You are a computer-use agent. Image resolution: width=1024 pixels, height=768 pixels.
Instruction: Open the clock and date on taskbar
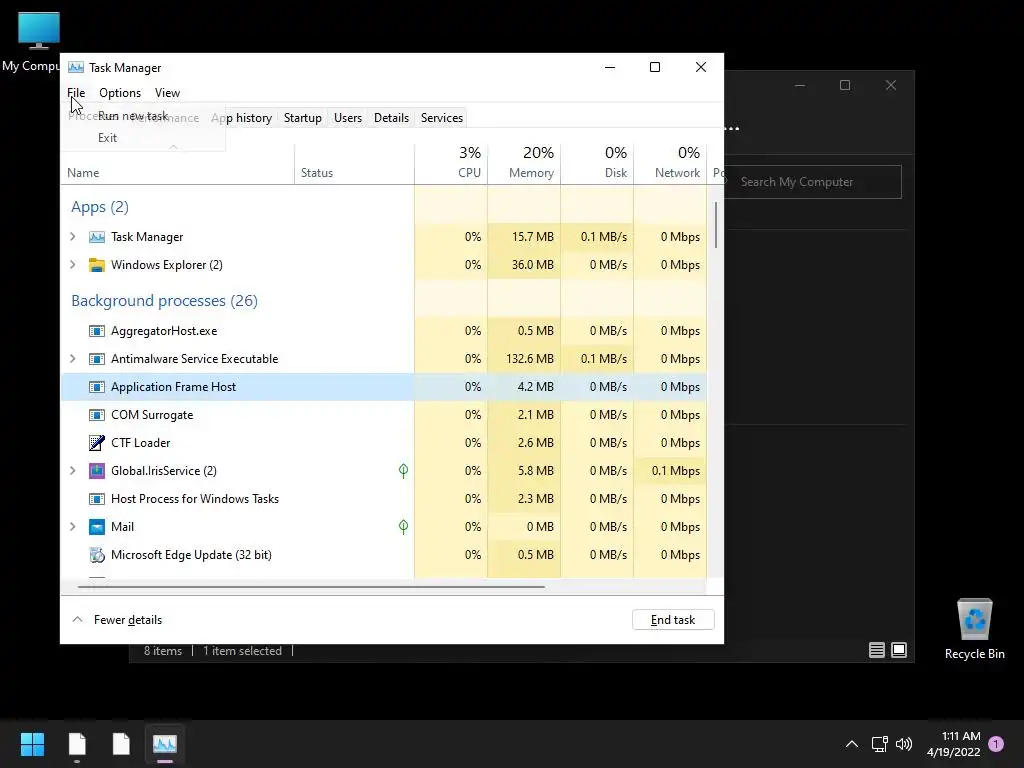pyautogui.click(x=953, y=744)
